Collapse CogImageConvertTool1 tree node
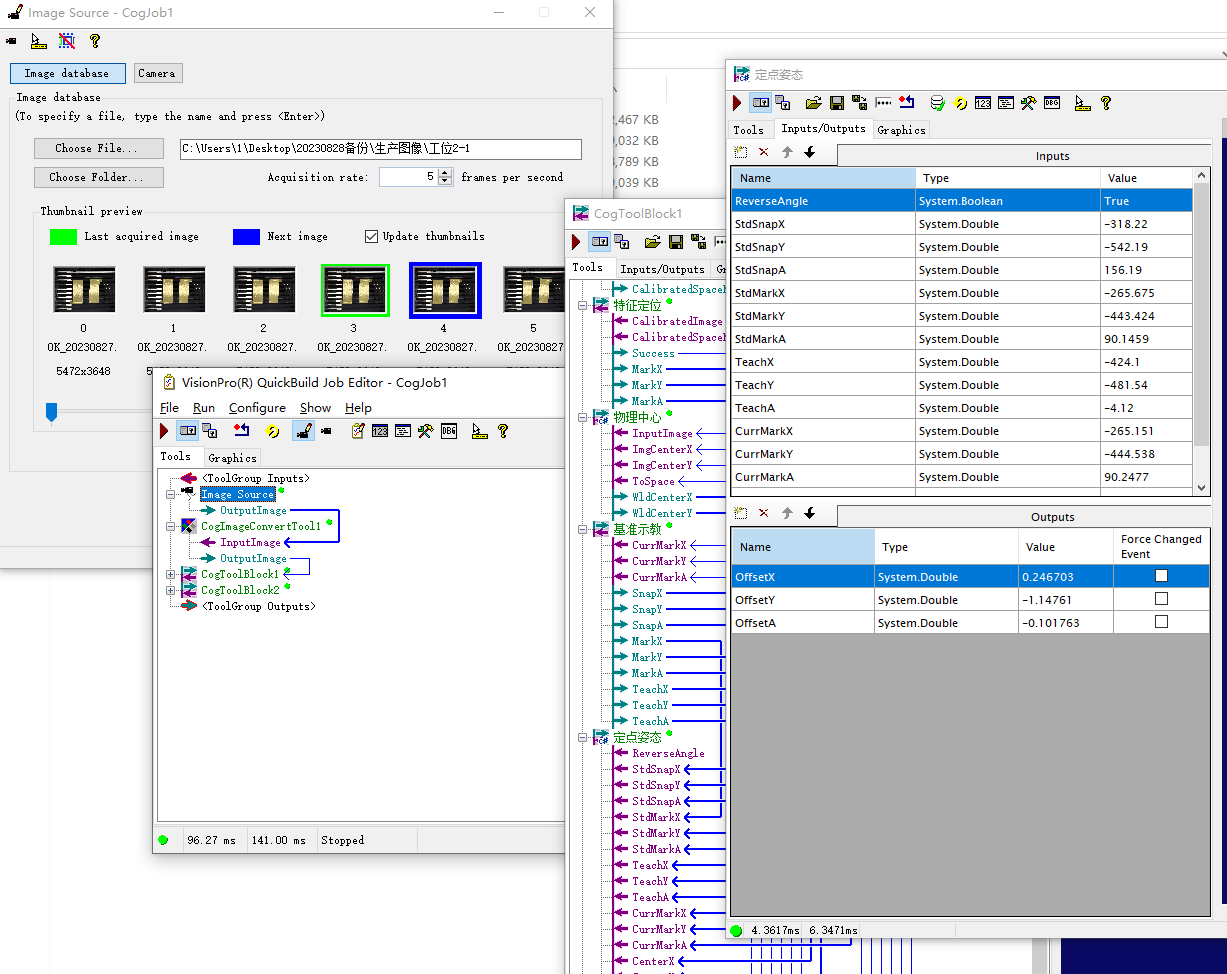 click(171, 526)
